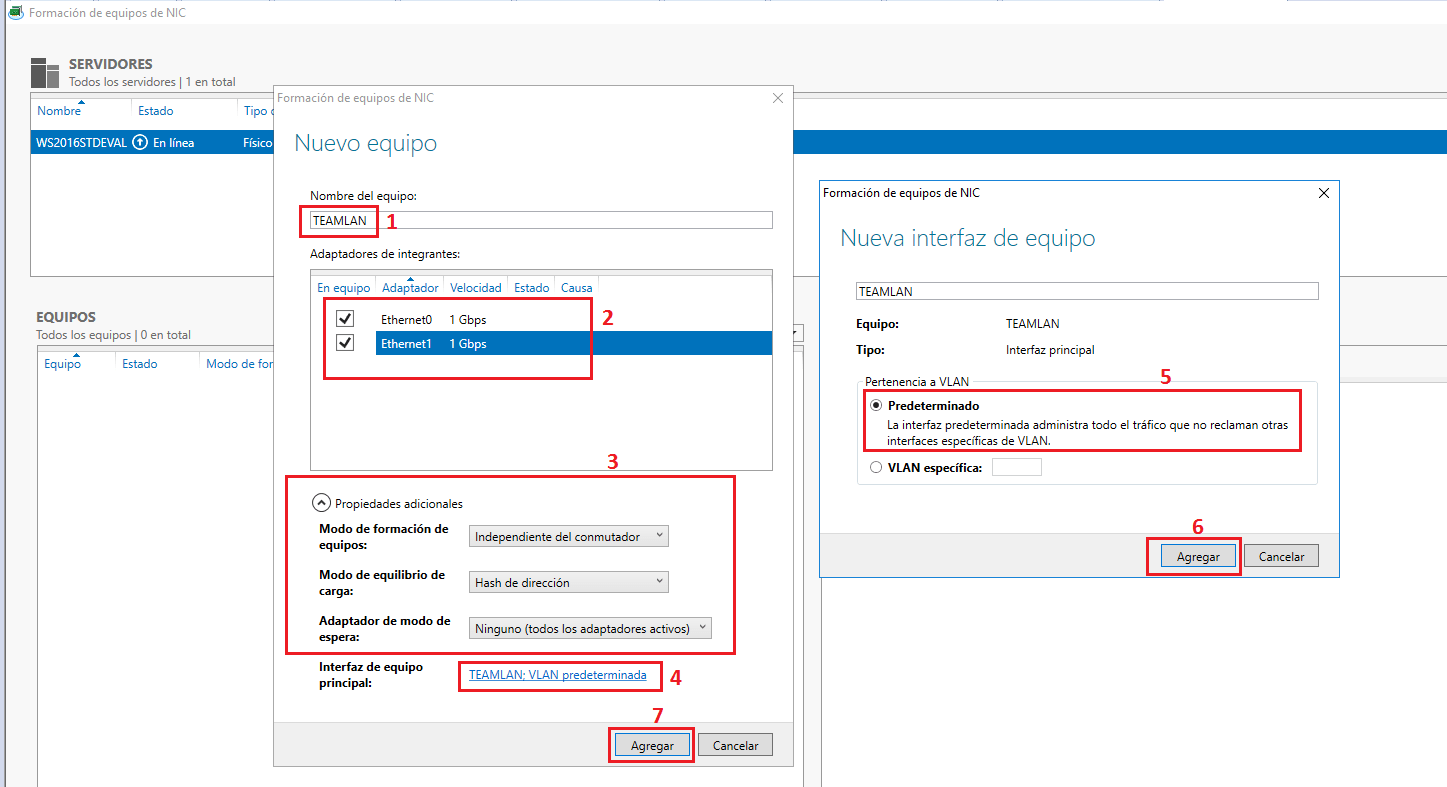Click Agregar in the Nuevo equipo dialog
Viewport: 1447px width, 787px height.
pos(651,744)
